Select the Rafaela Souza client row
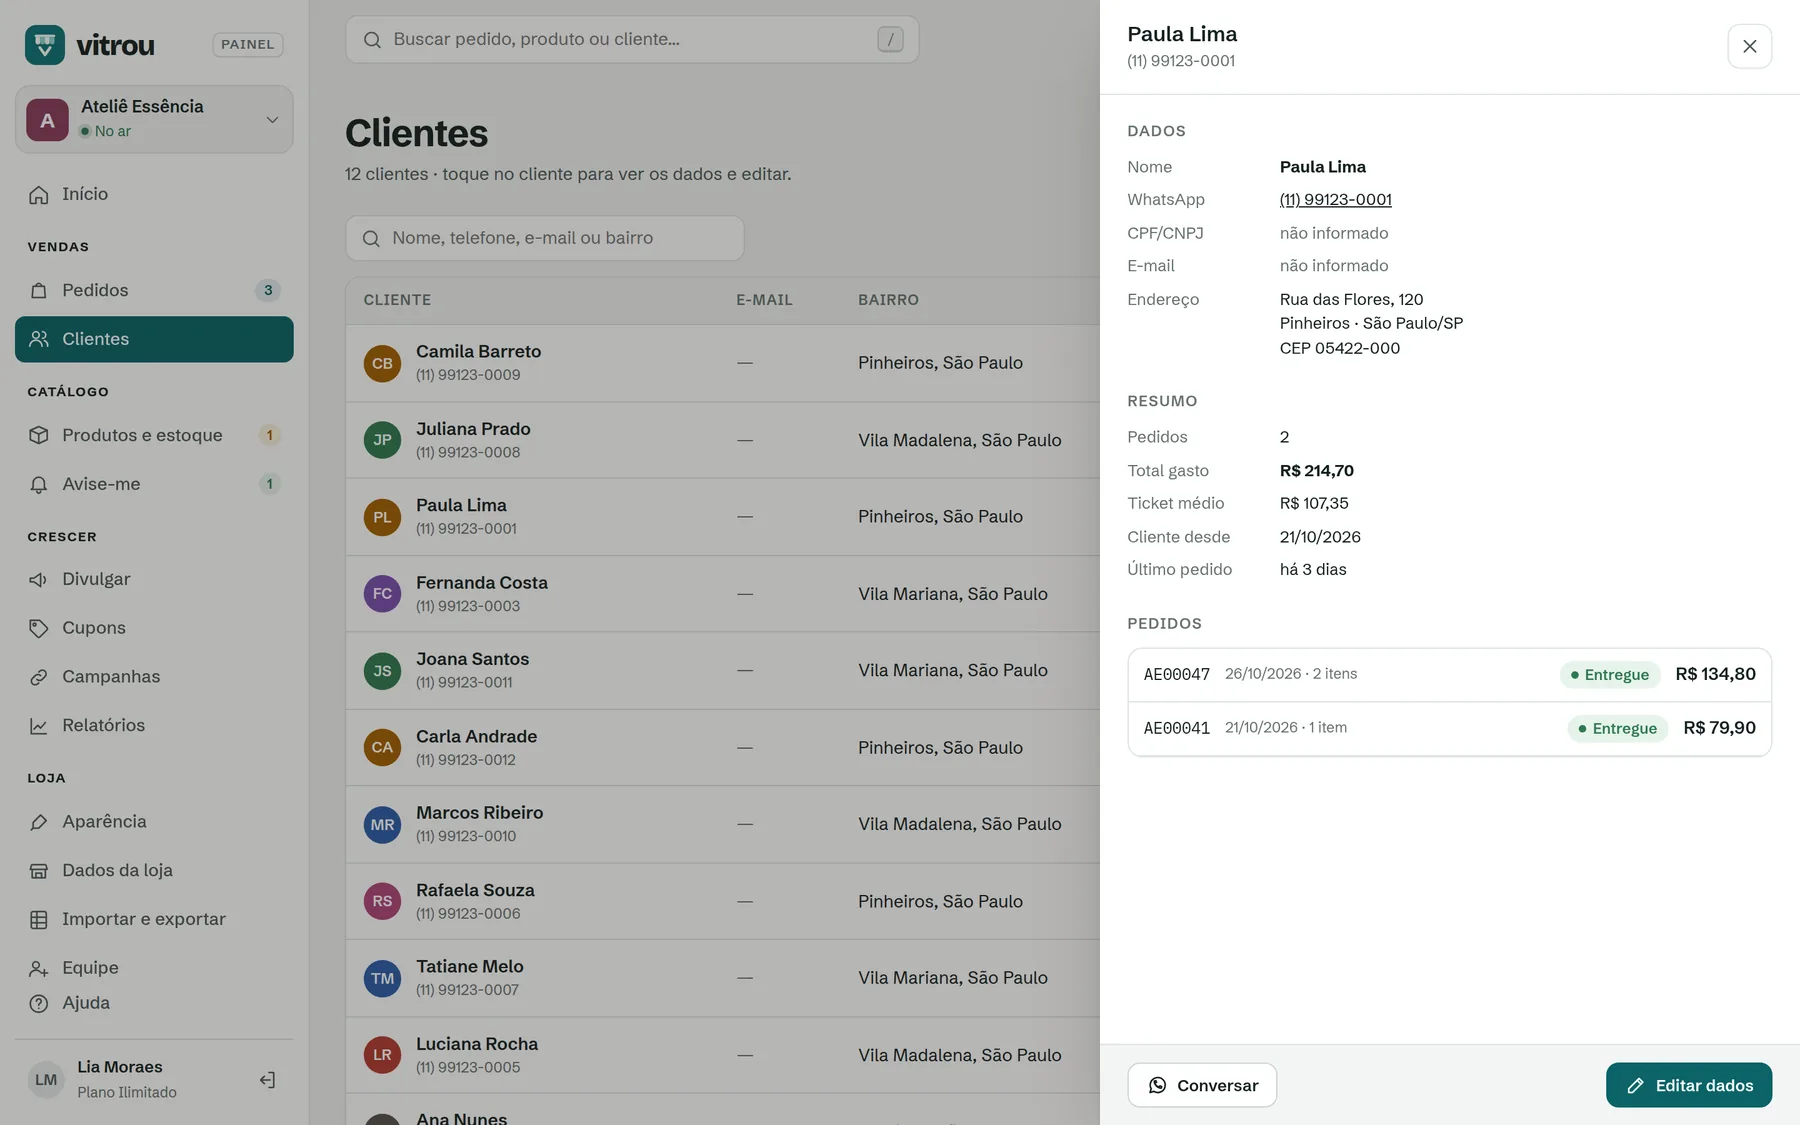This screenshot has height=1125, width=1800. tap(723, 901)
